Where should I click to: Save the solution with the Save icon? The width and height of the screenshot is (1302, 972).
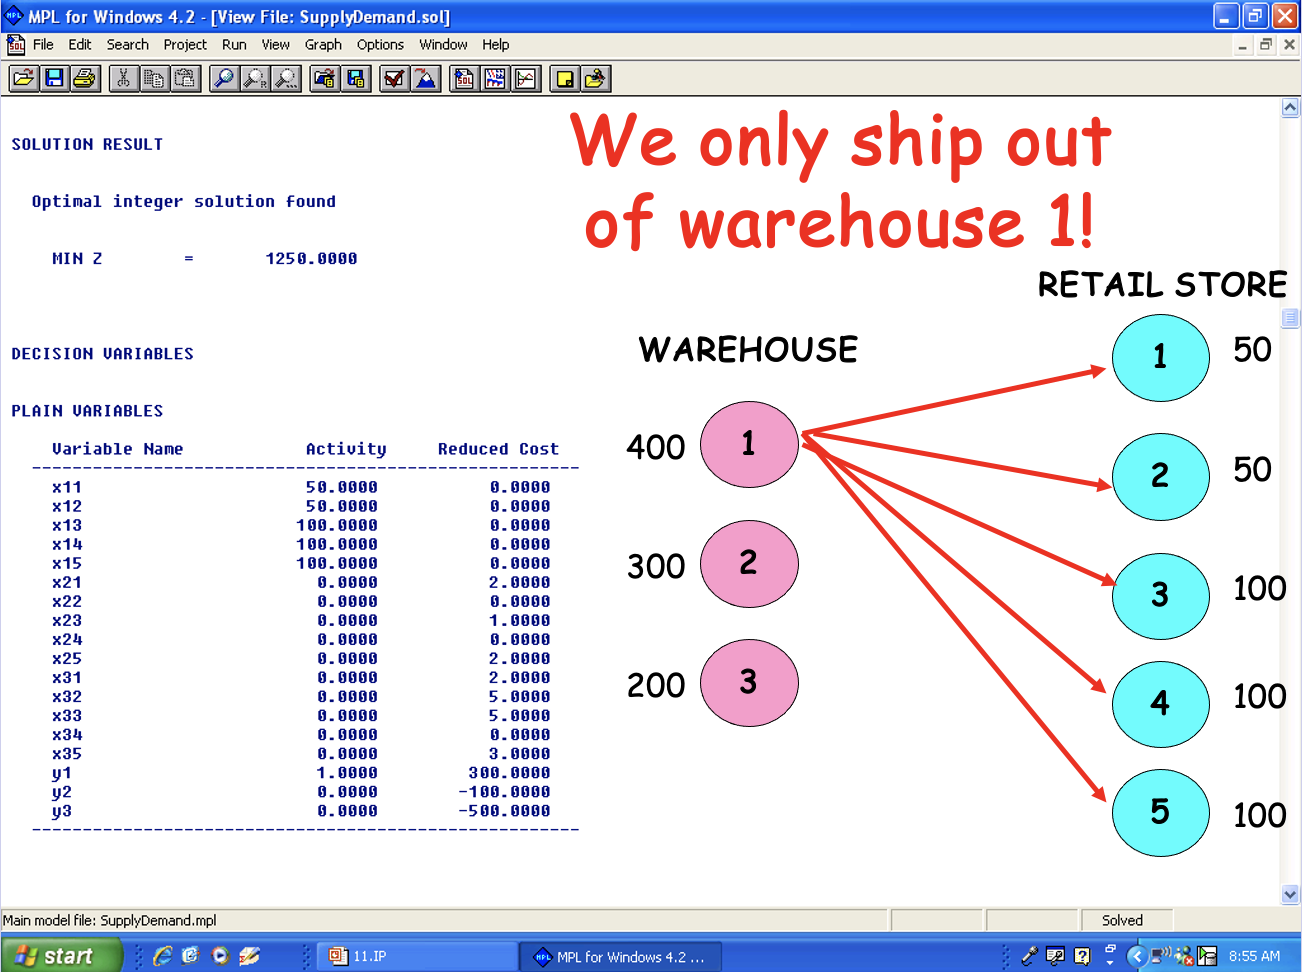53,78
